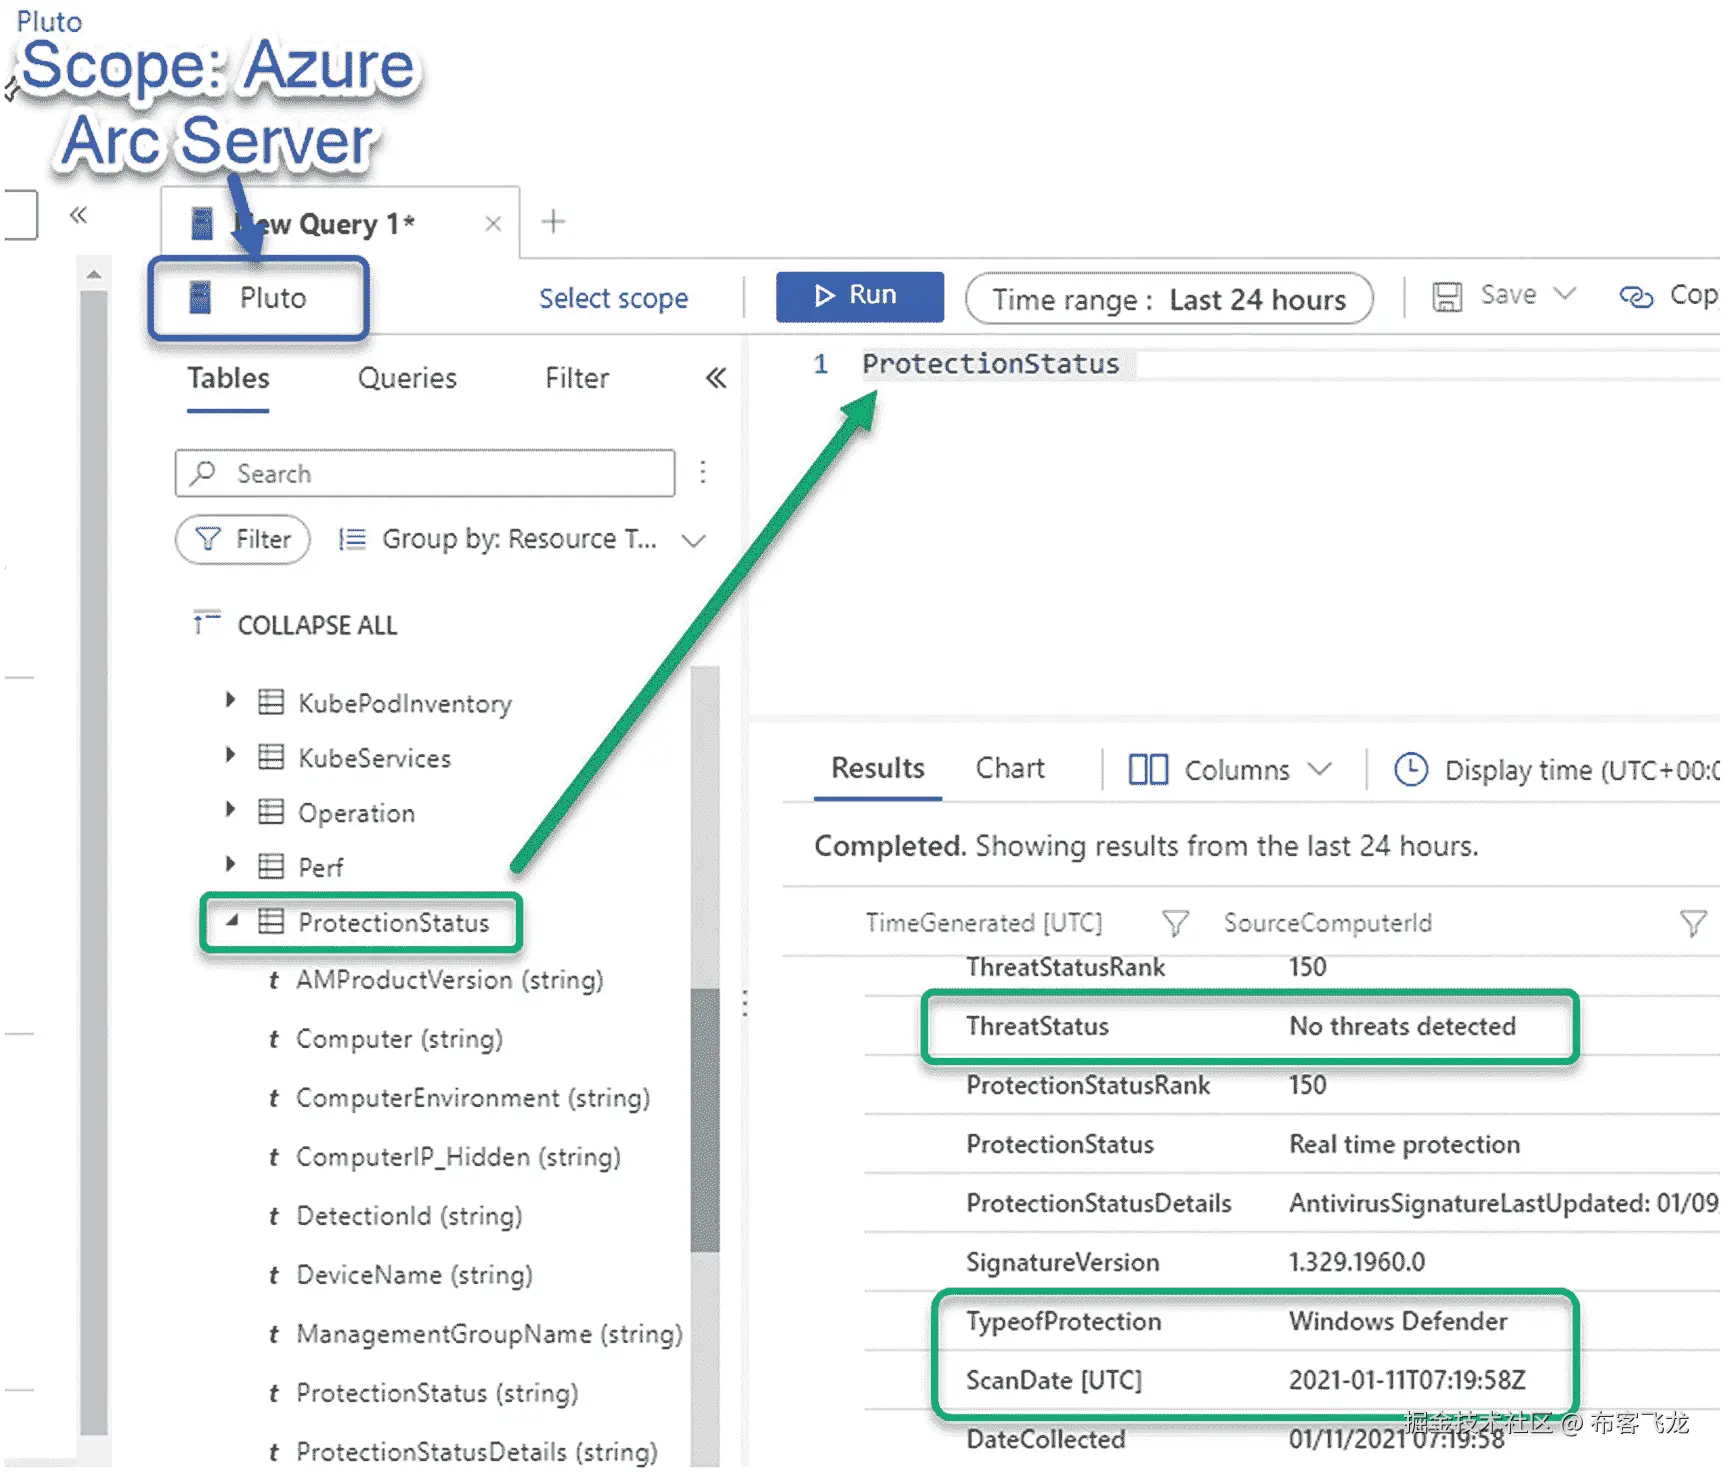Open the more options menu beside Search
This screenshot has width=1725, height=1472.
(x=703, y=472)
